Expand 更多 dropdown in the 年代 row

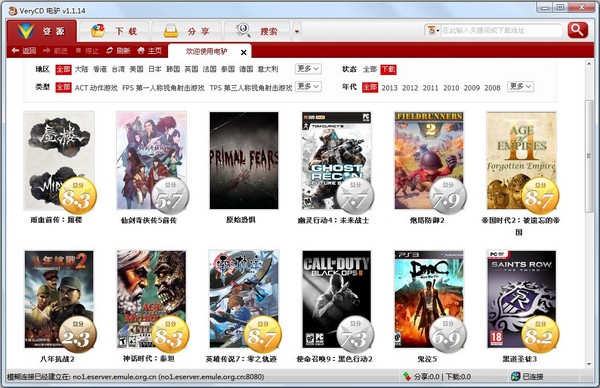520,87
